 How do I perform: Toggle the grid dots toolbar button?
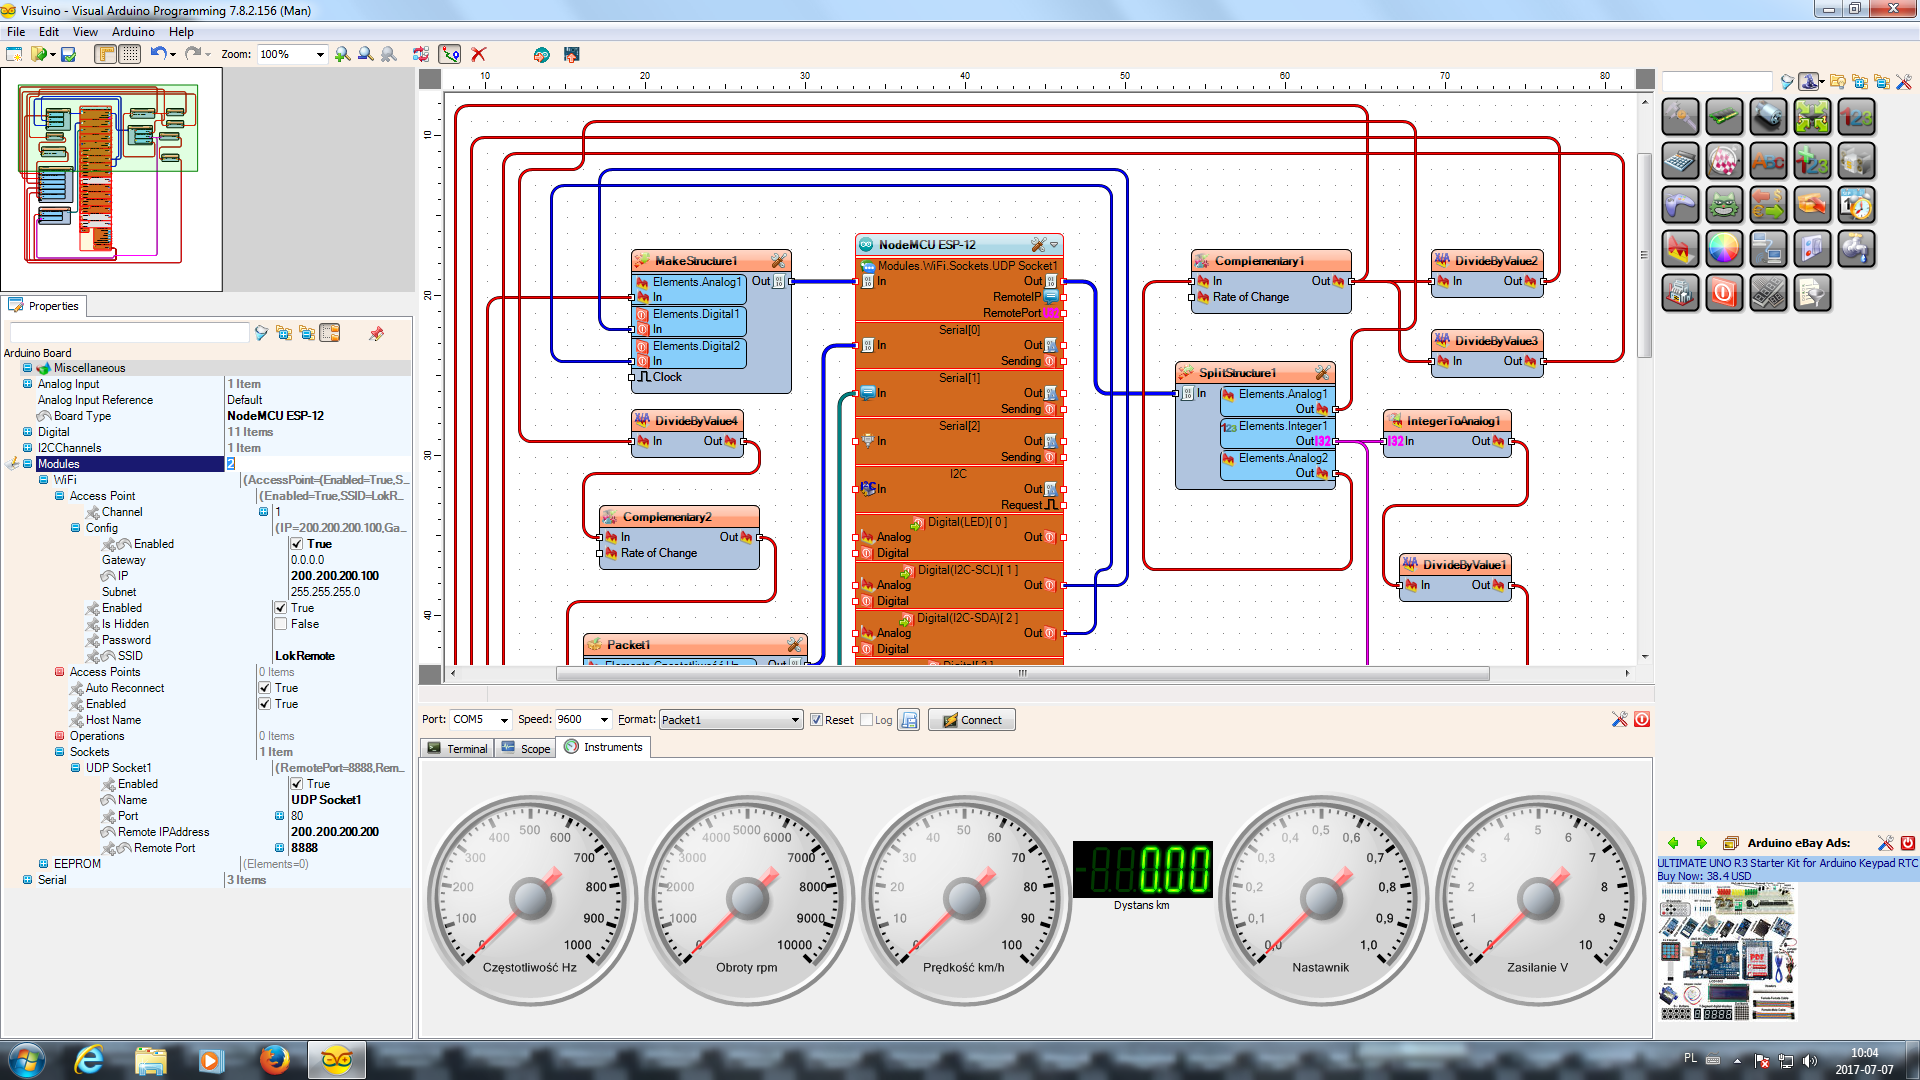pos(130,54)
